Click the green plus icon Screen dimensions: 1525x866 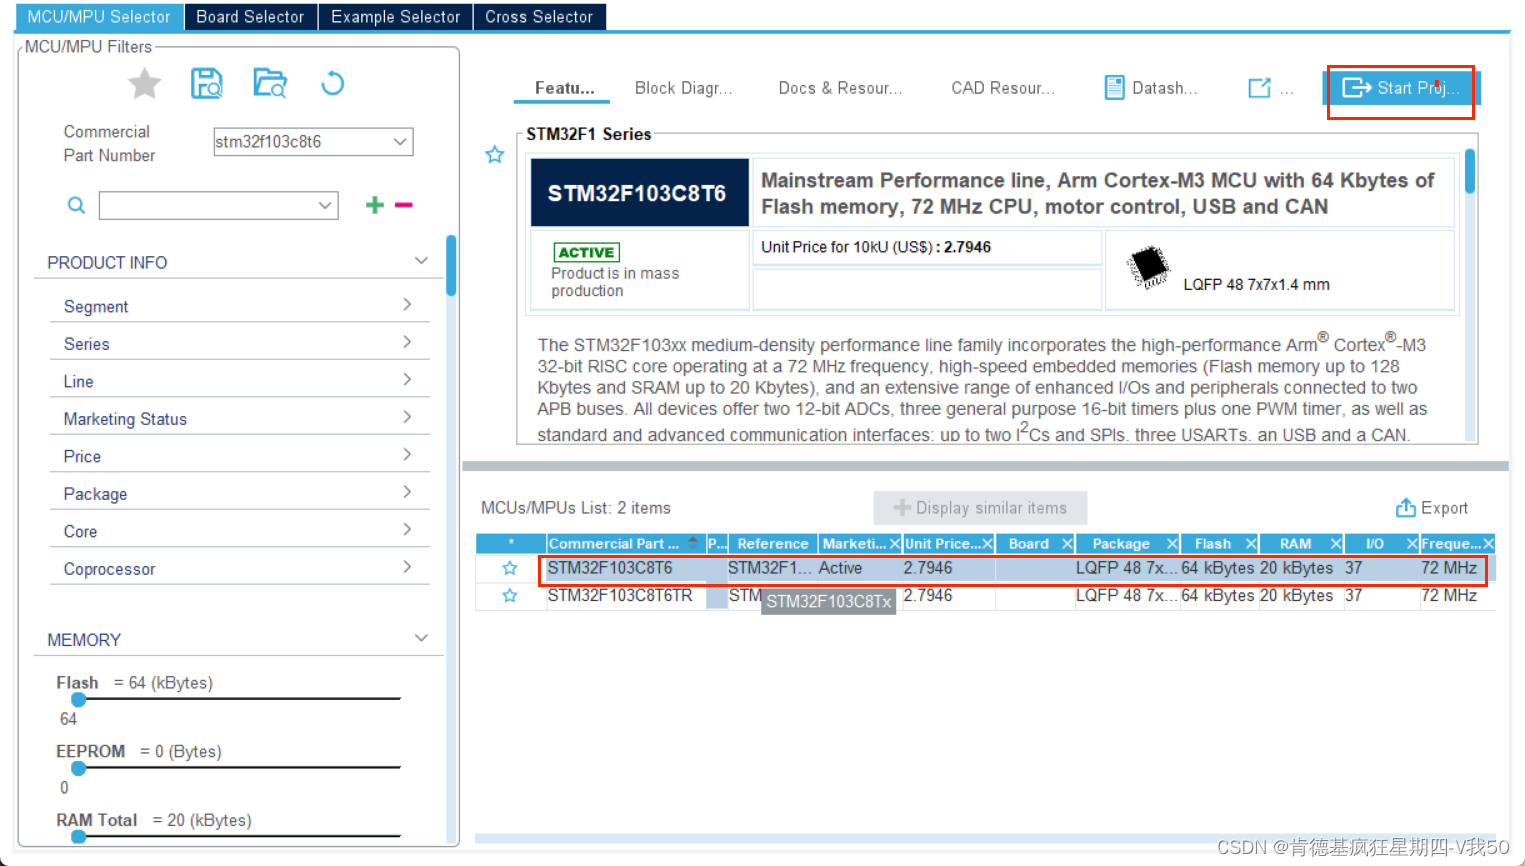point(375,205)
